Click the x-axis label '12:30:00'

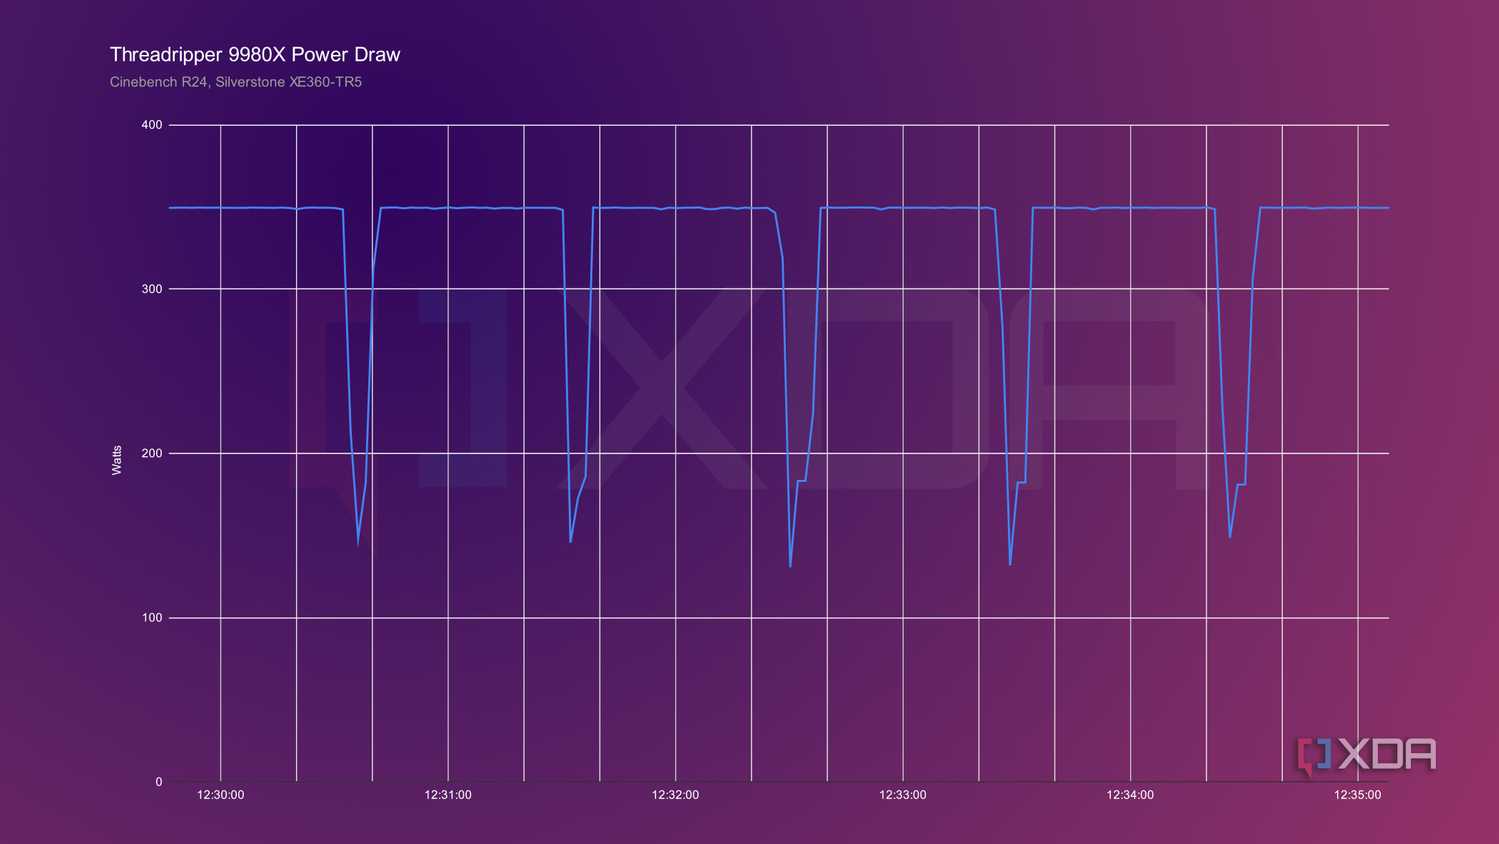[220, 795]
